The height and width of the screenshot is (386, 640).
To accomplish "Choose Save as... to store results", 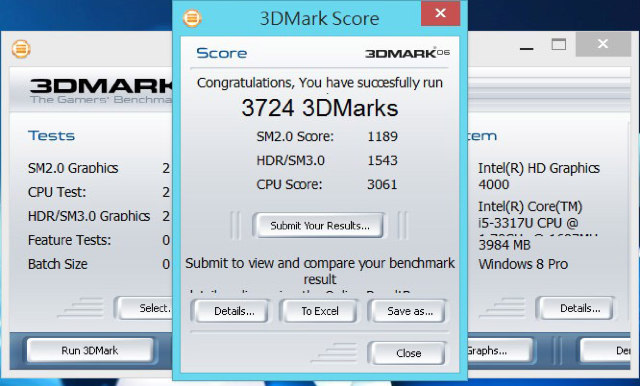I will pyautogui.click(x=409, y=311).
